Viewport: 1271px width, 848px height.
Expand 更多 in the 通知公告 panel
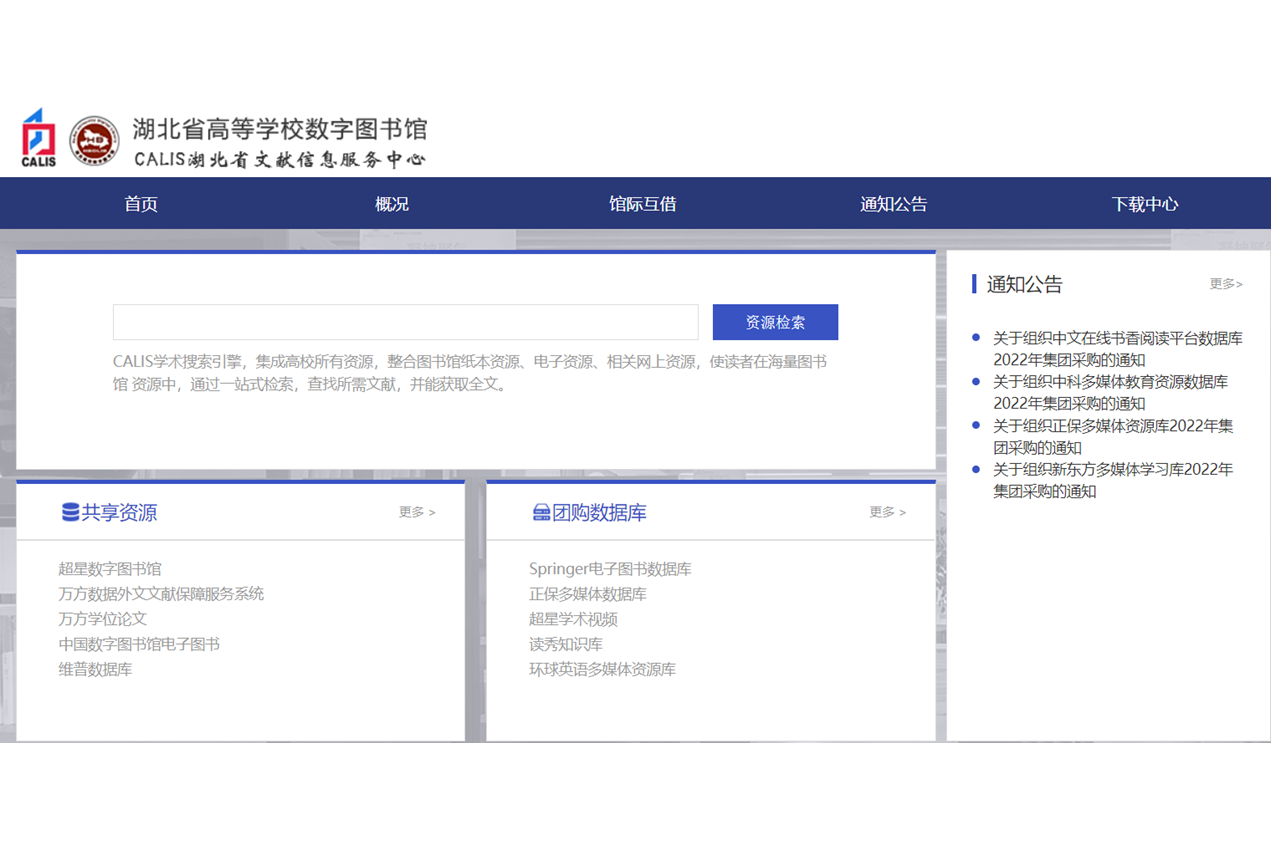[x=1225, y=284]
